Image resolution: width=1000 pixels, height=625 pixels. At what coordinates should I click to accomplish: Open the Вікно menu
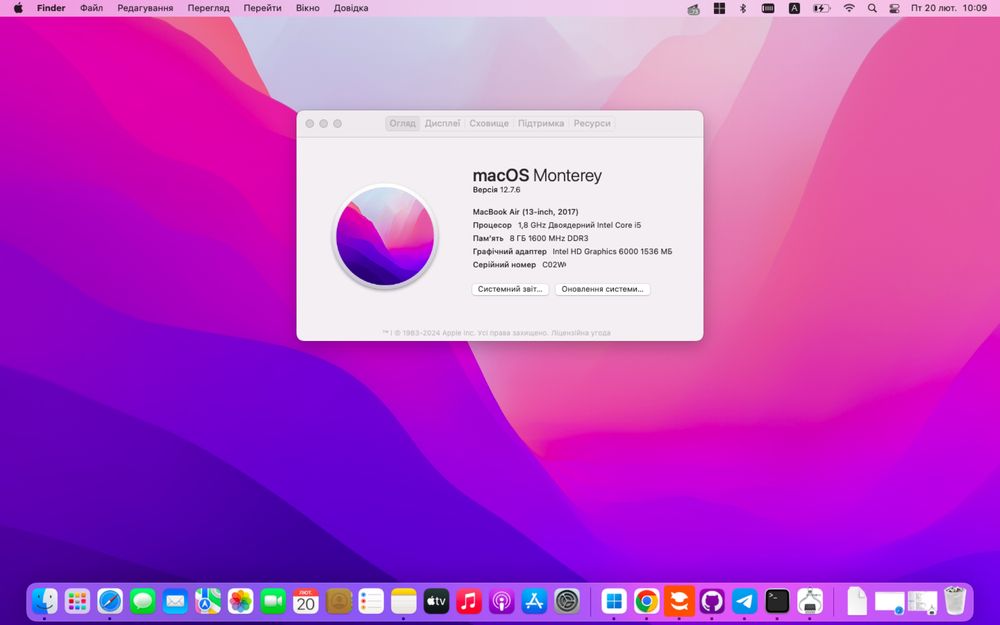point(307,8)
